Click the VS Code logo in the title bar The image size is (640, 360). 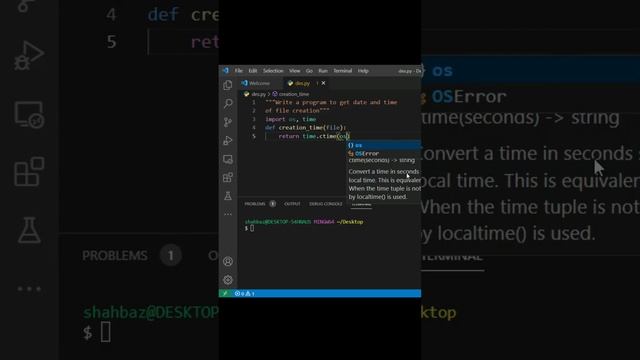pyautogui.click(x=226, y=71)
